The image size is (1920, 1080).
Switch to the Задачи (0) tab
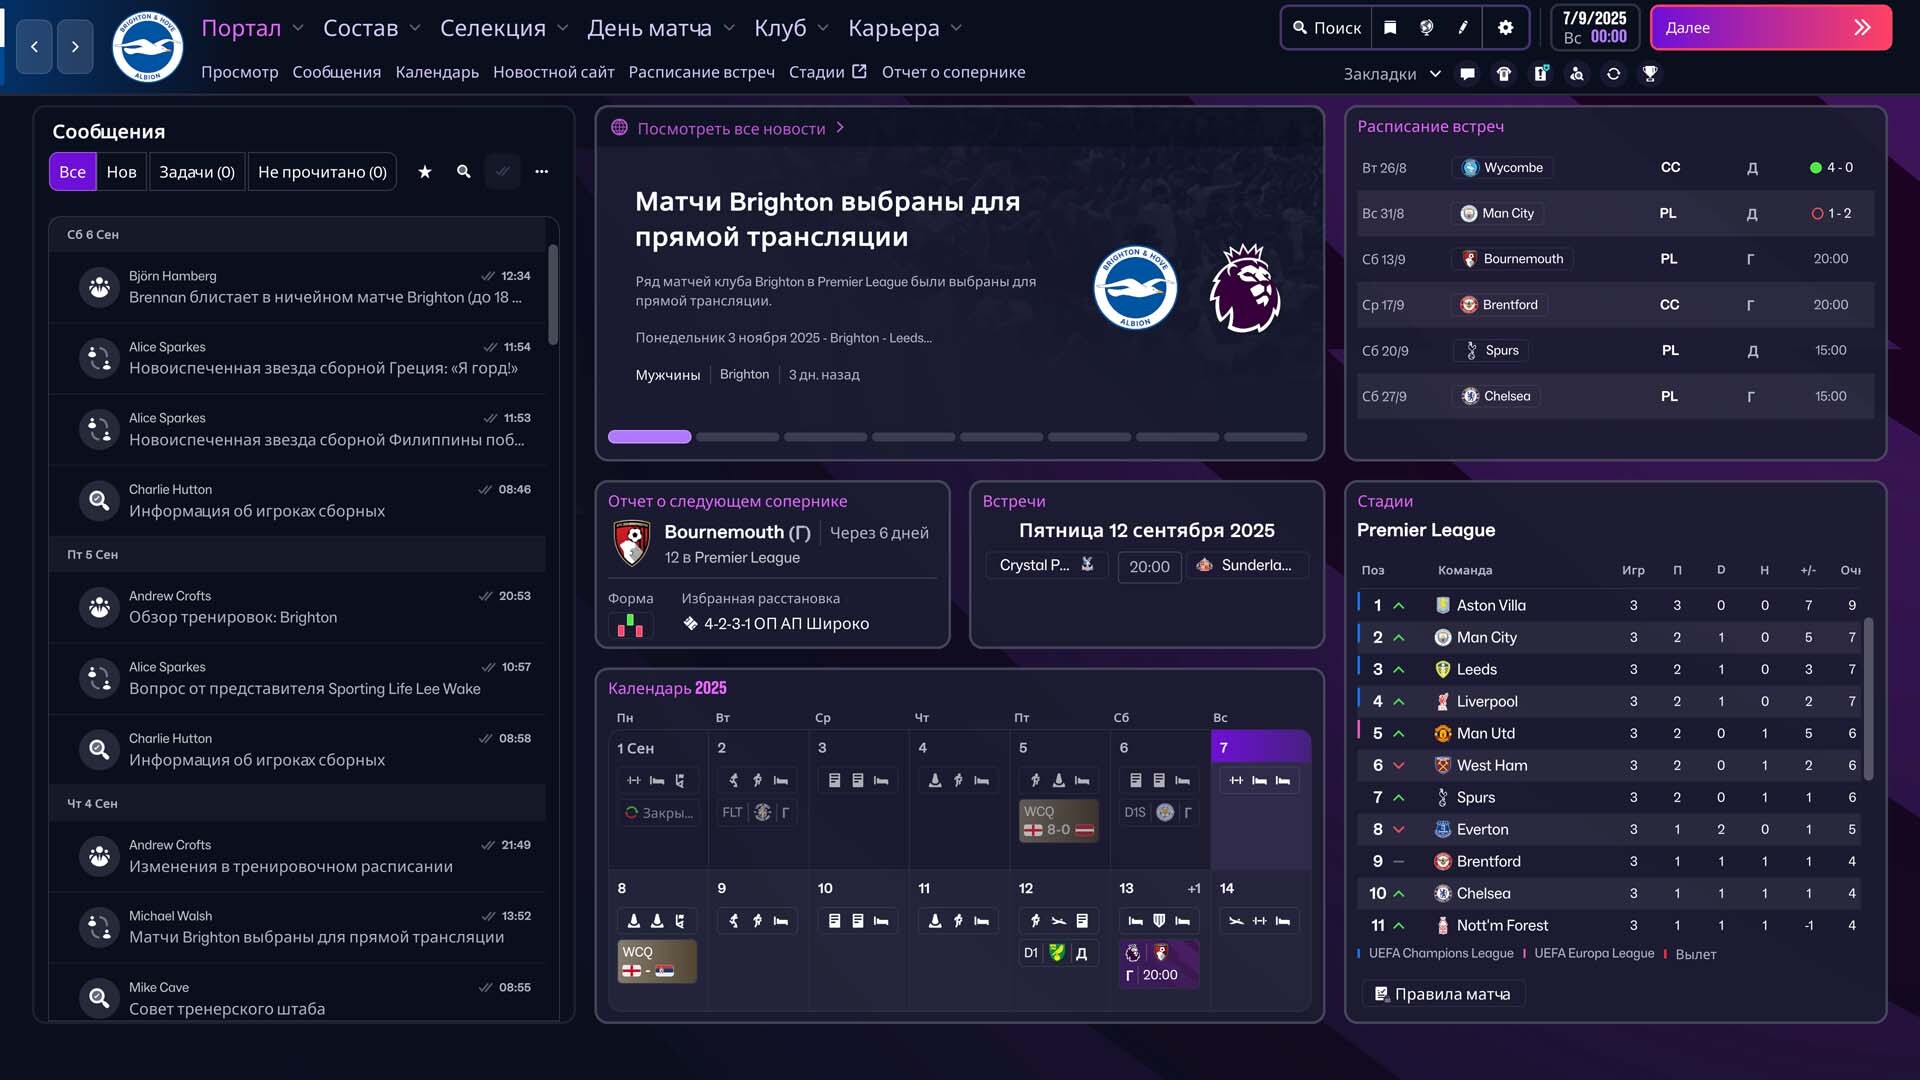click(x=197, y=171)
